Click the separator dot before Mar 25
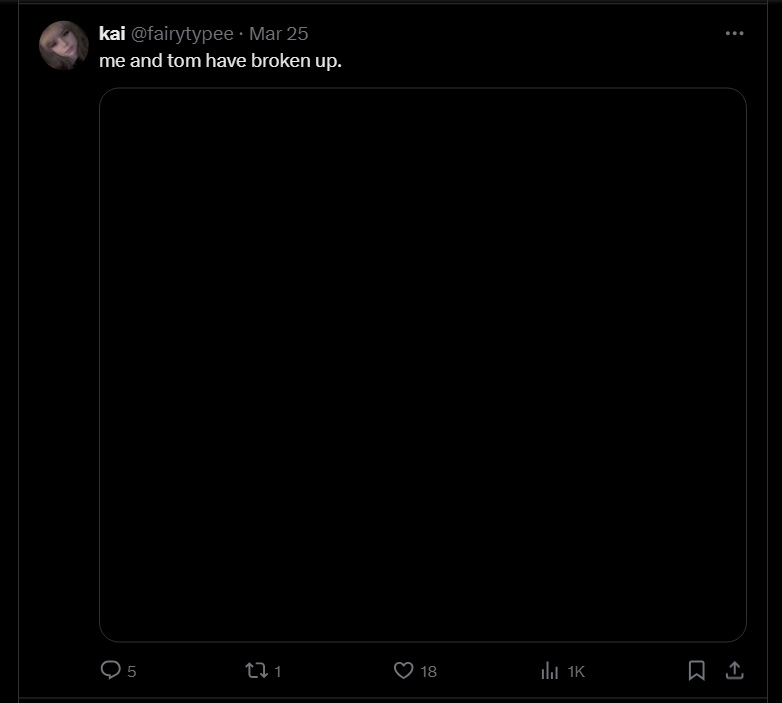The width and height of the screenshot is (782, 703). click(241, 34)
